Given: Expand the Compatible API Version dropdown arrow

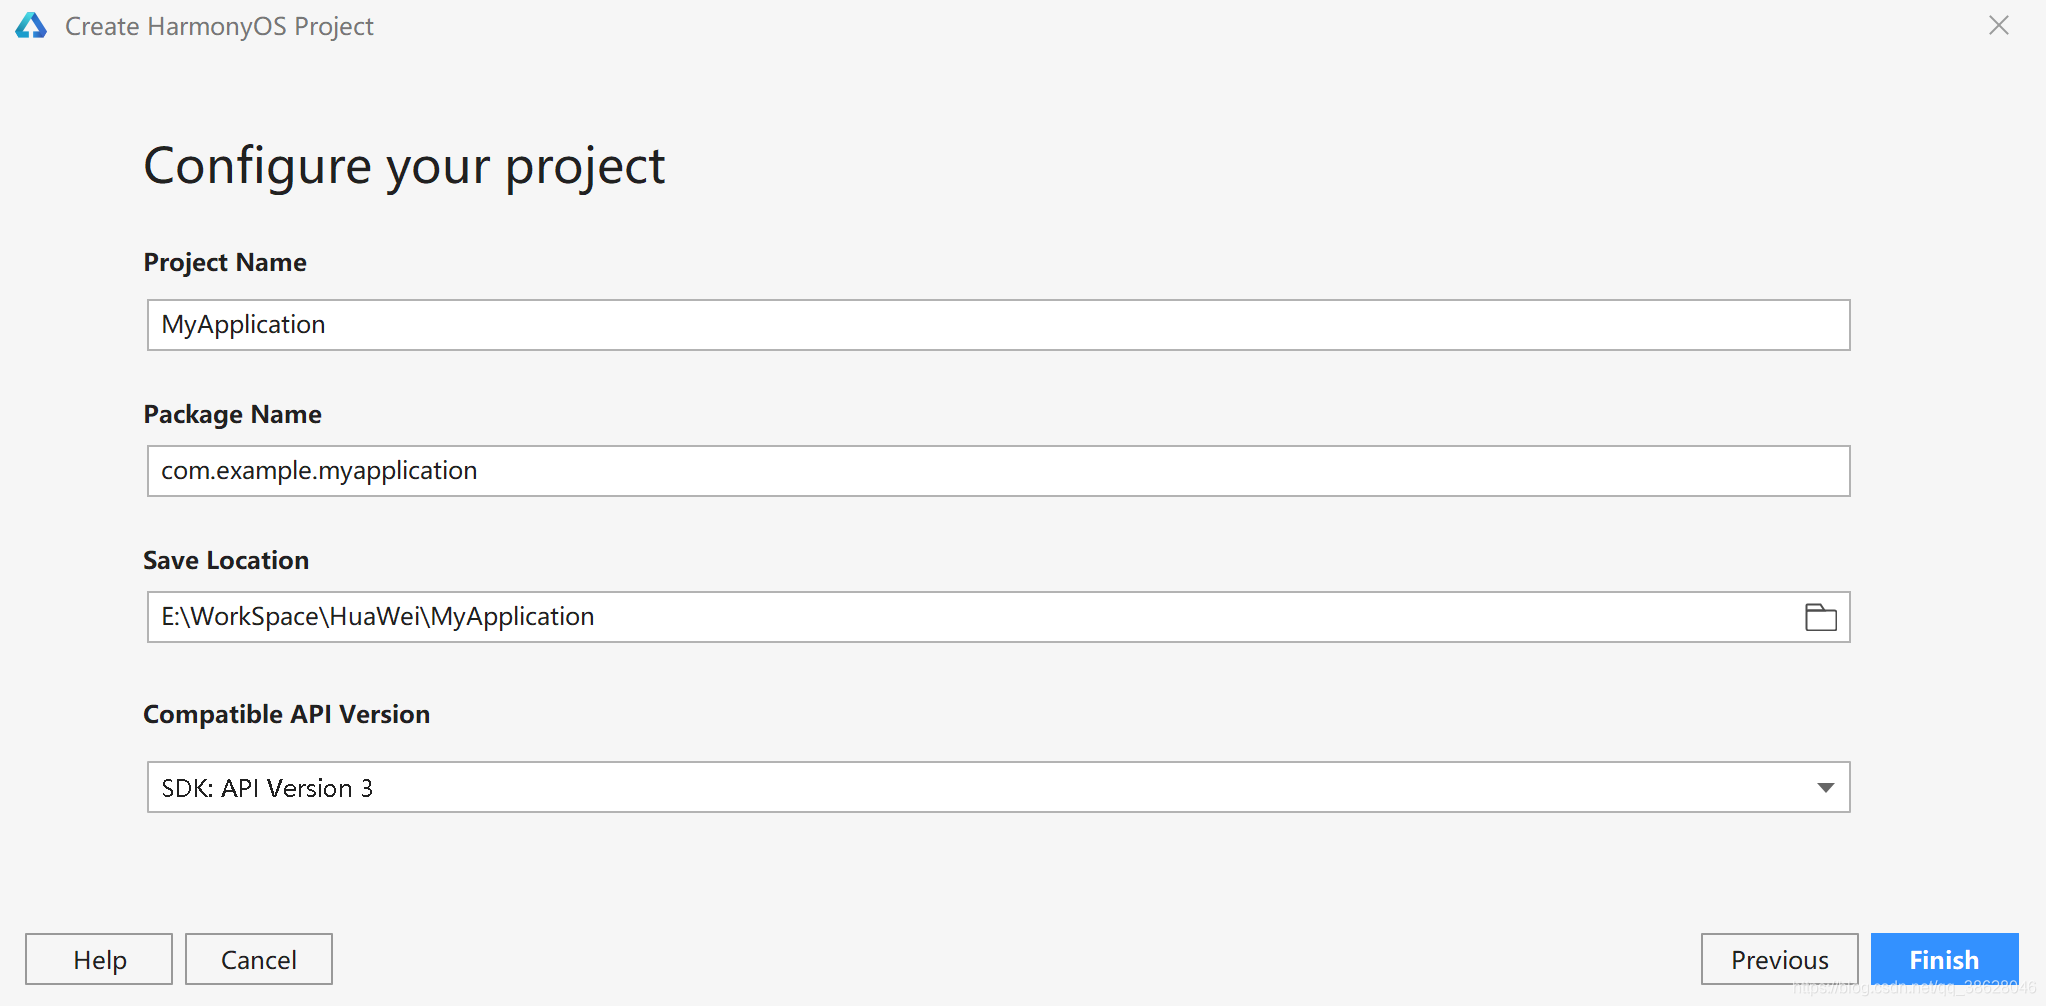Looking at the screenshot, I should pos(1825,788).
